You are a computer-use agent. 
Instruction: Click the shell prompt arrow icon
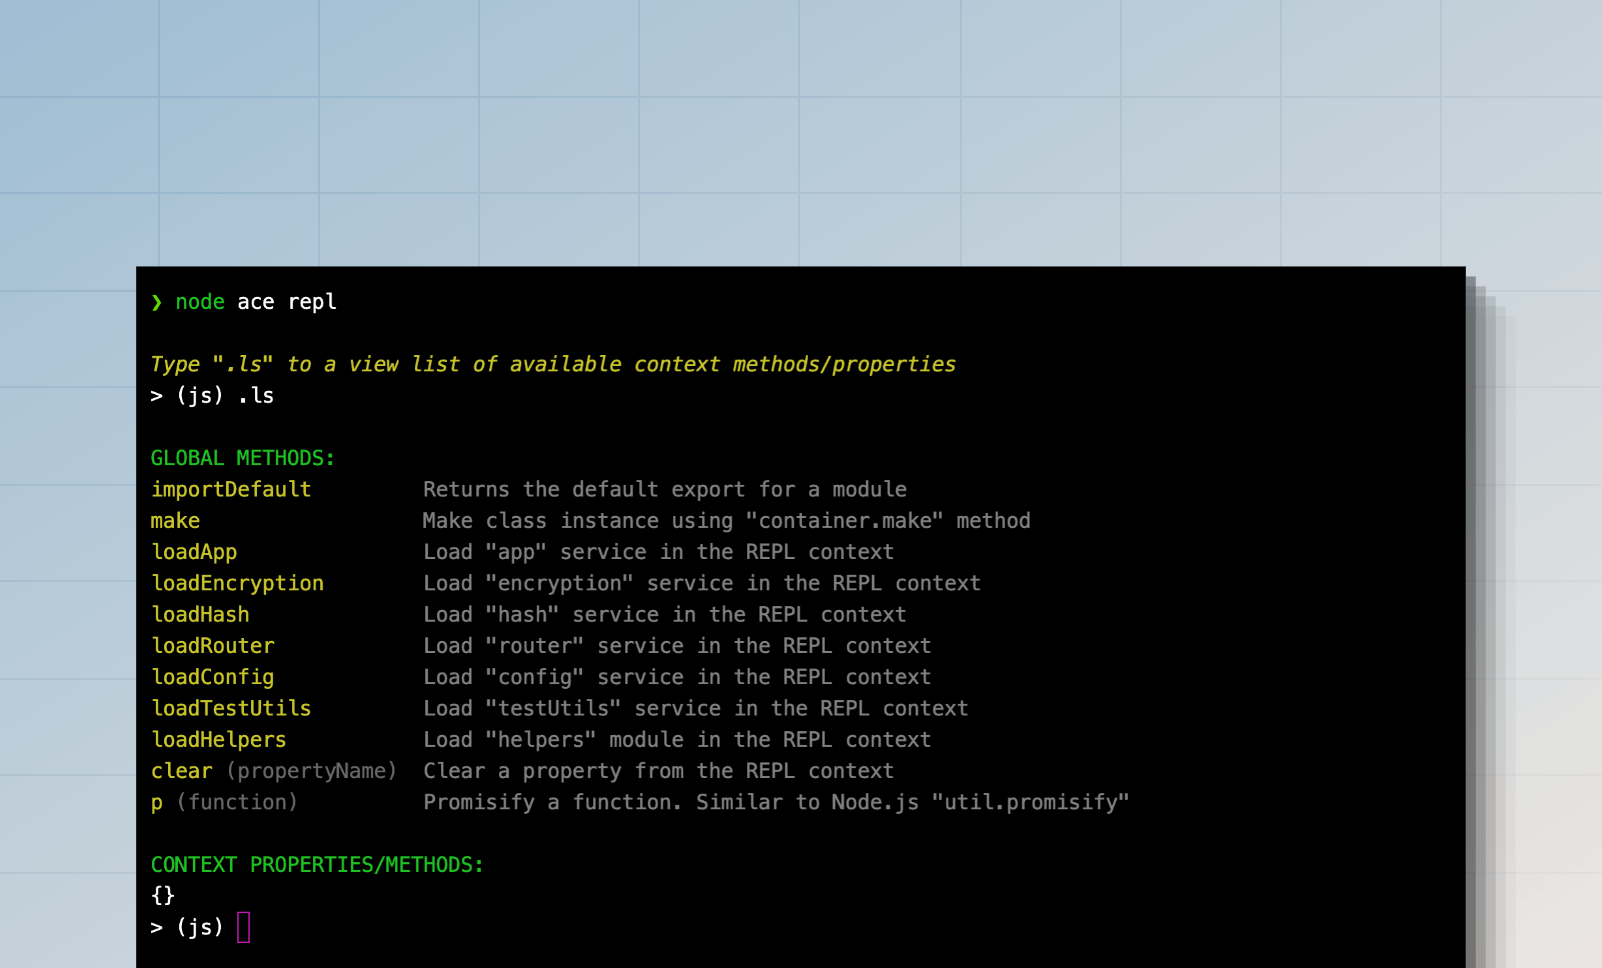click(157, 302)
